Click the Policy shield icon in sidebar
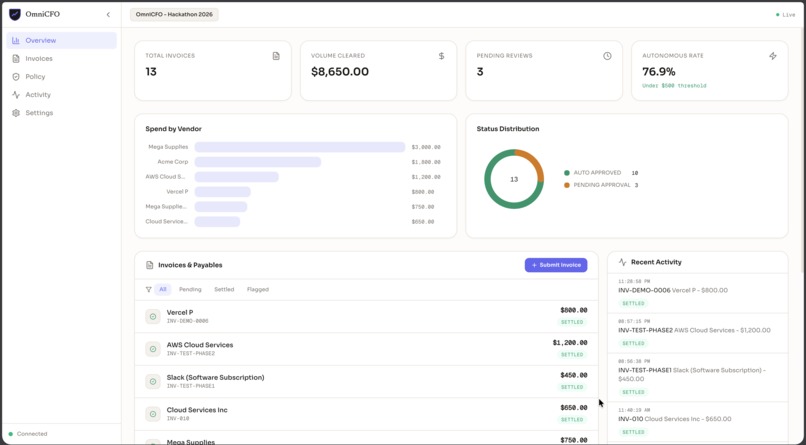Screen dimensions: 806x445 point(16,77)
